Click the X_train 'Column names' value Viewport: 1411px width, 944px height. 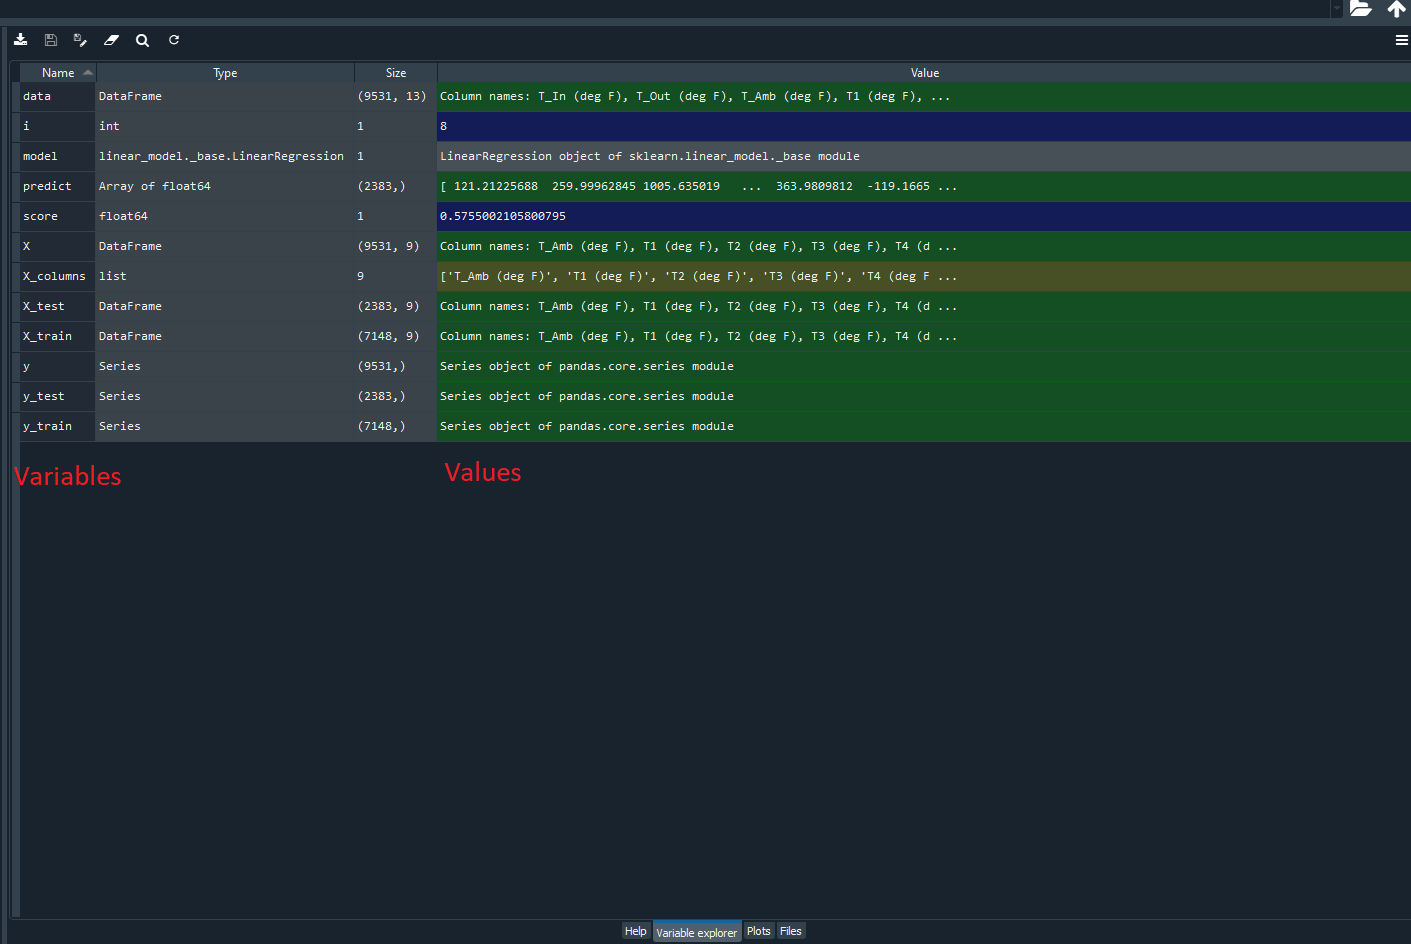tap(924, 337)
